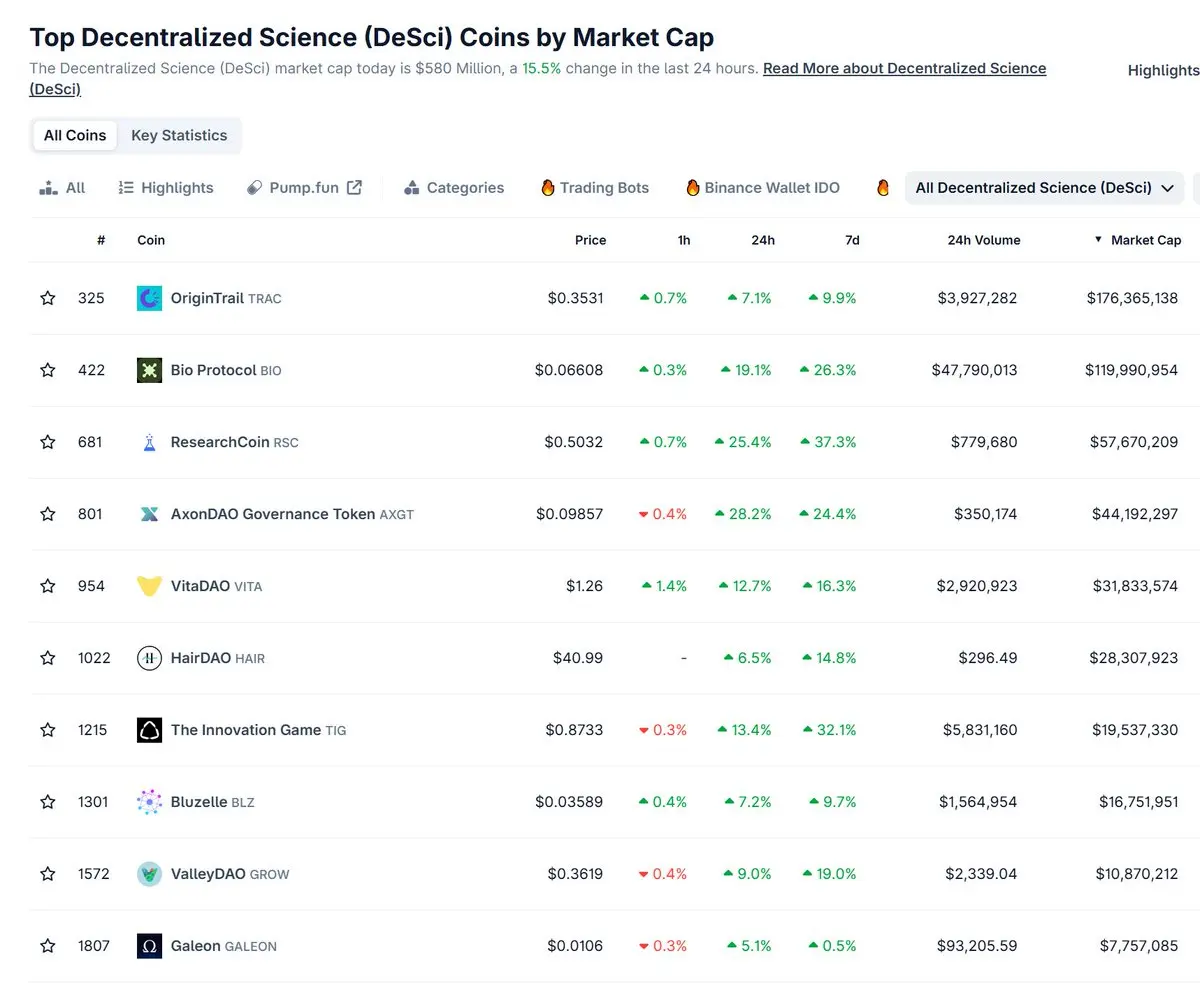Open the Categories filter
The image size is (1200, 988).
(454, 188)
